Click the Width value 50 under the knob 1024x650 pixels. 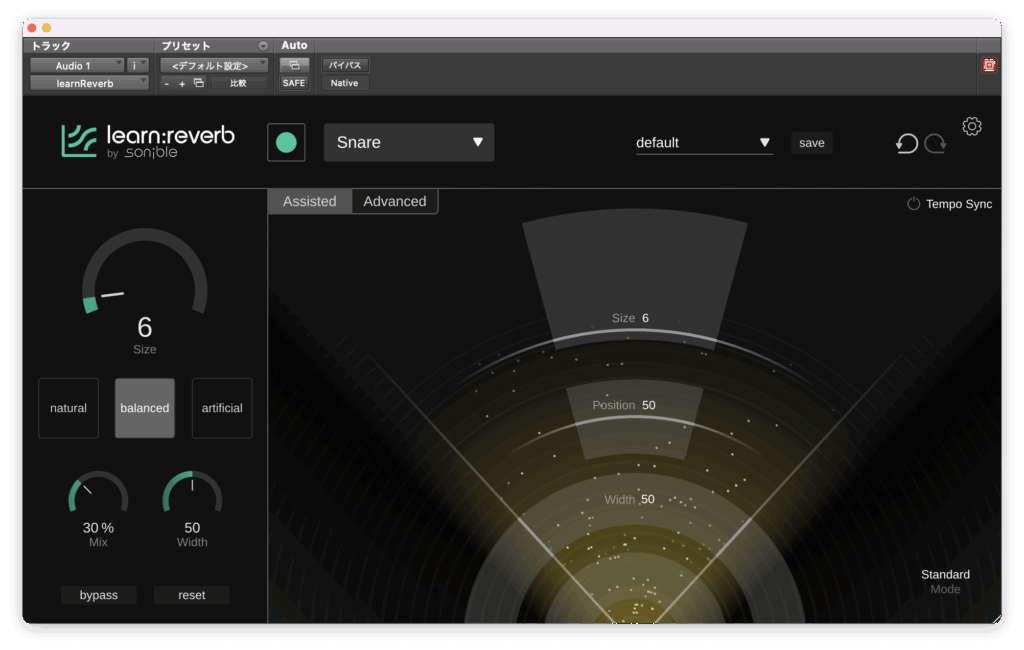tap(192, 528)
